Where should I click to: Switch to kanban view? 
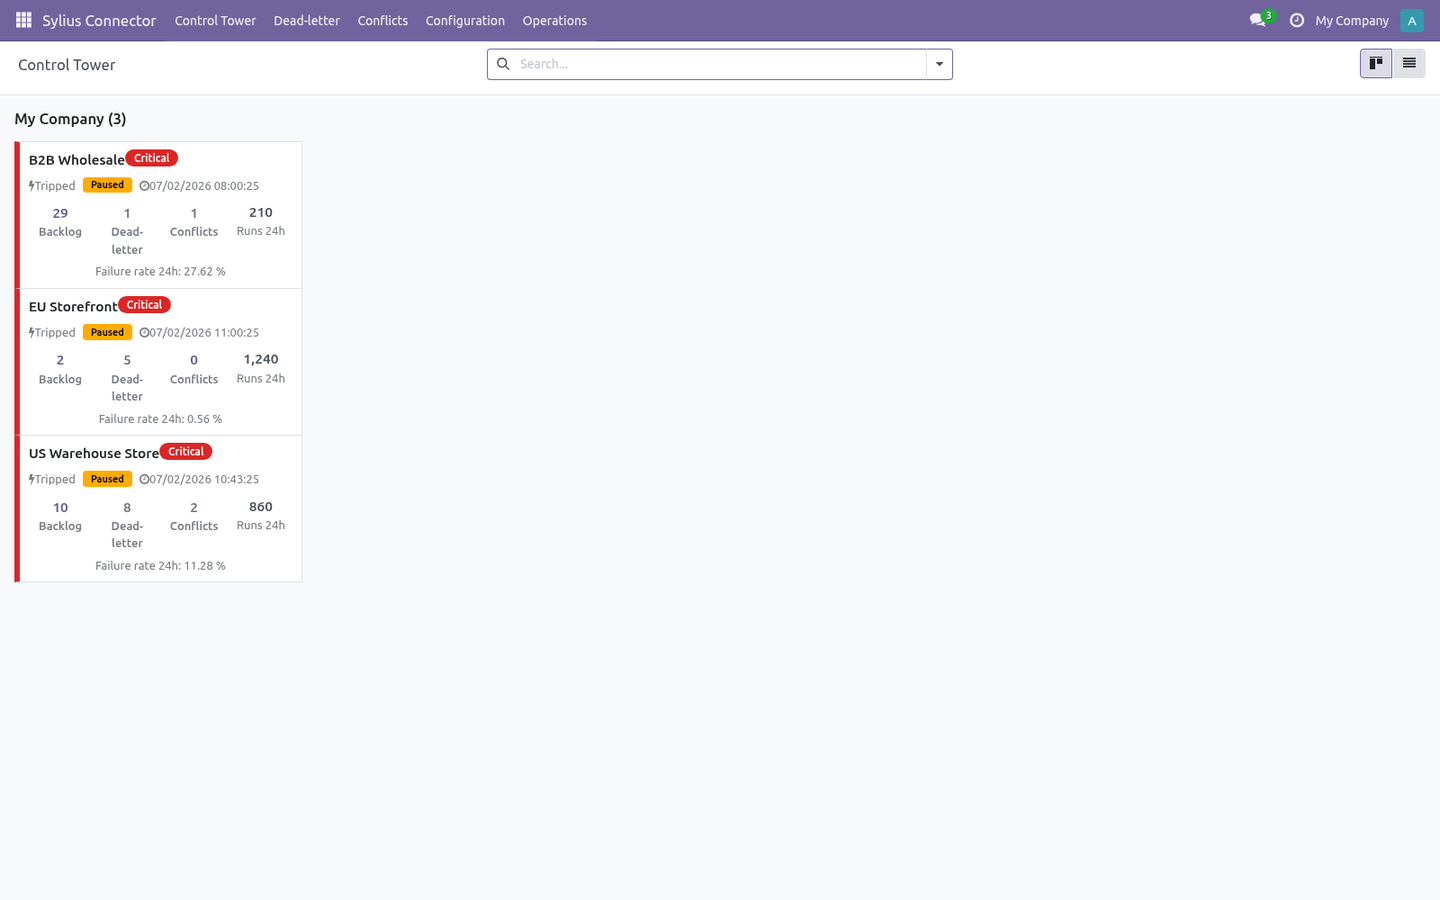coord(1376,64)
